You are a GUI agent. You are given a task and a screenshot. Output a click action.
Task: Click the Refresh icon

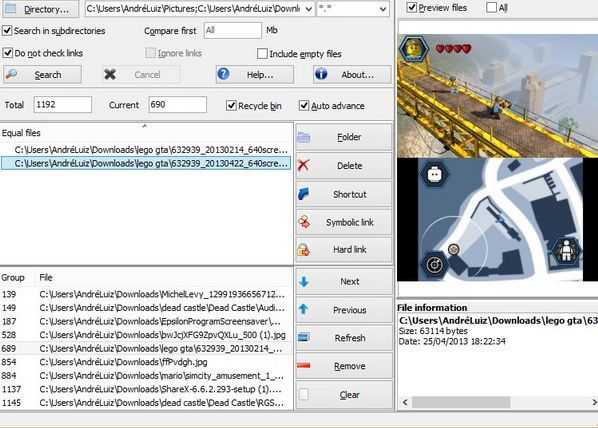tap(304, 337)
